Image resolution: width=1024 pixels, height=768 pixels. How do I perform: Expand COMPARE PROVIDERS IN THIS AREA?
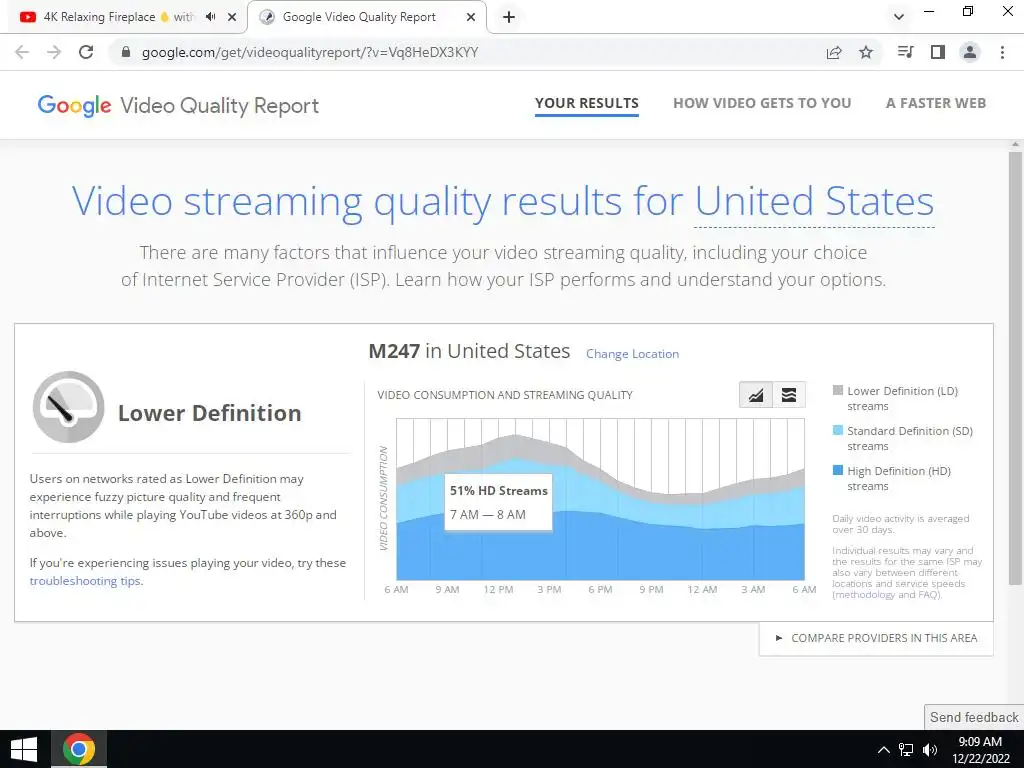click(x=876, y=638)
